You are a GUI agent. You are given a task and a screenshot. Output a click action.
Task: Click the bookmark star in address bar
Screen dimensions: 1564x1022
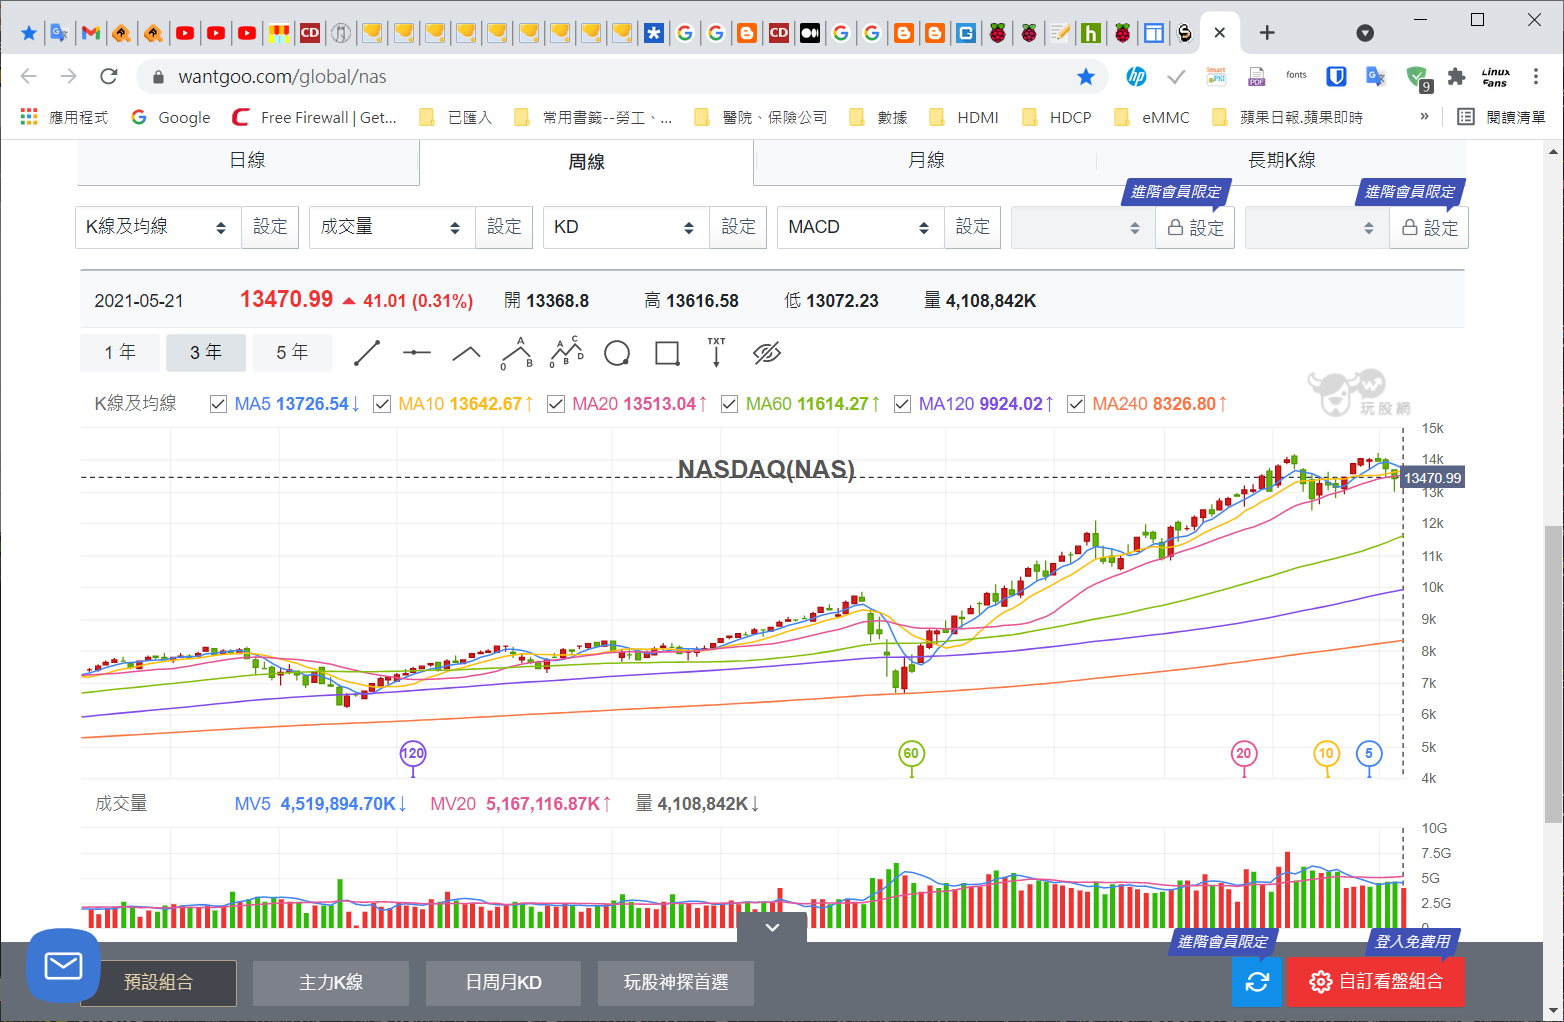(x=1086, y=77)
